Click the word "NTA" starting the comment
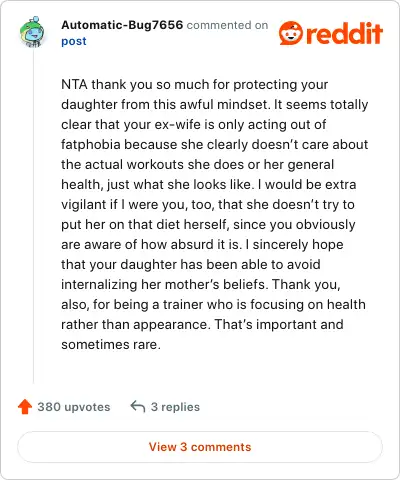Screen dimensions: 400x480 pos(74,84)
